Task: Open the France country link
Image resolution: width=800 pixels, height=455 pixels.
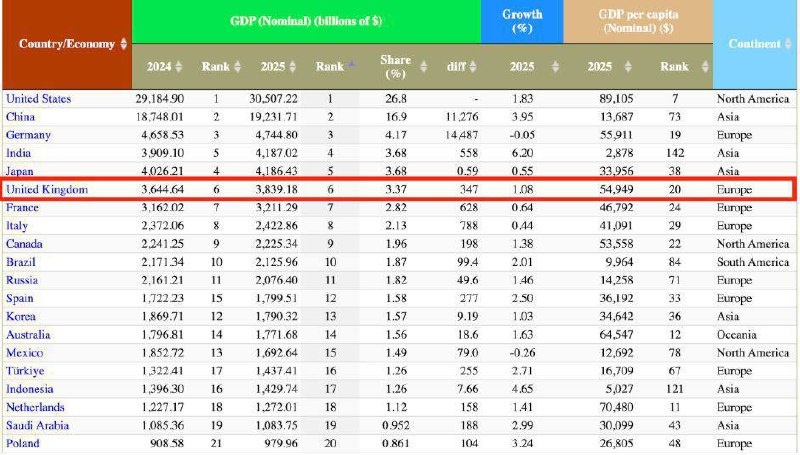Action: click(22, 208)
